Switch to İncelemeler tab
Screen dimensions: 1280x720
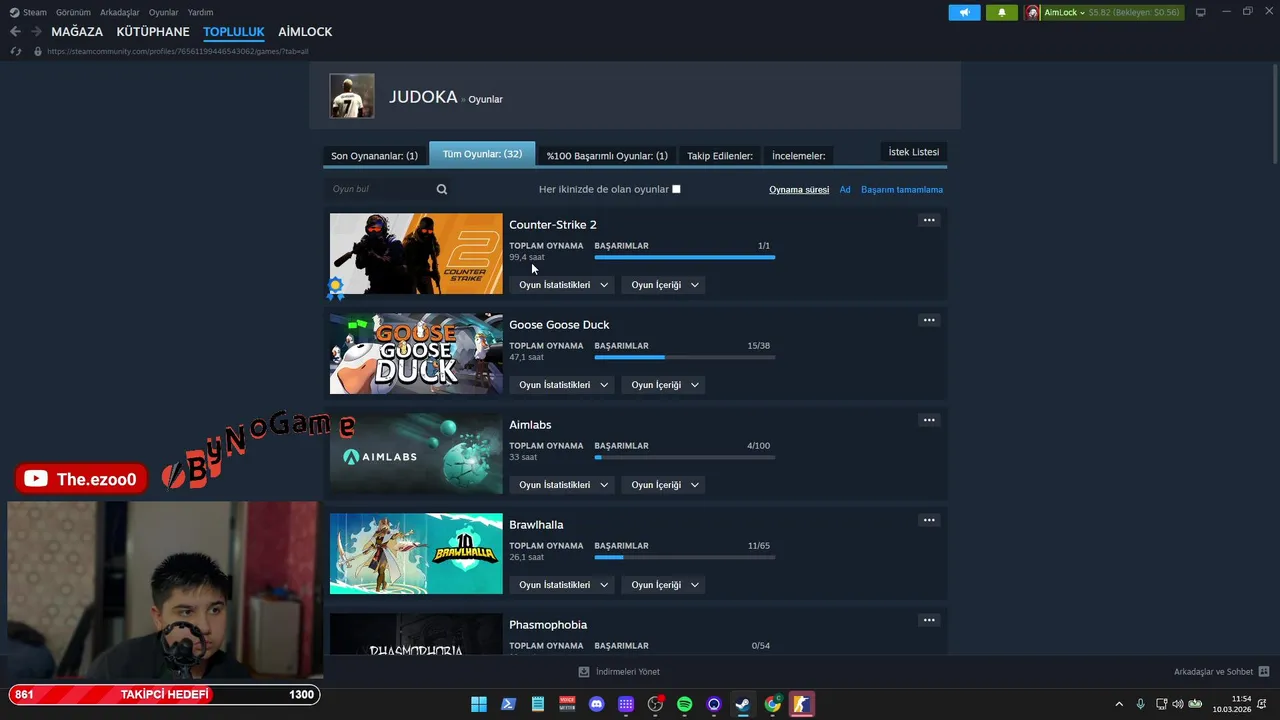pos(799,156)
